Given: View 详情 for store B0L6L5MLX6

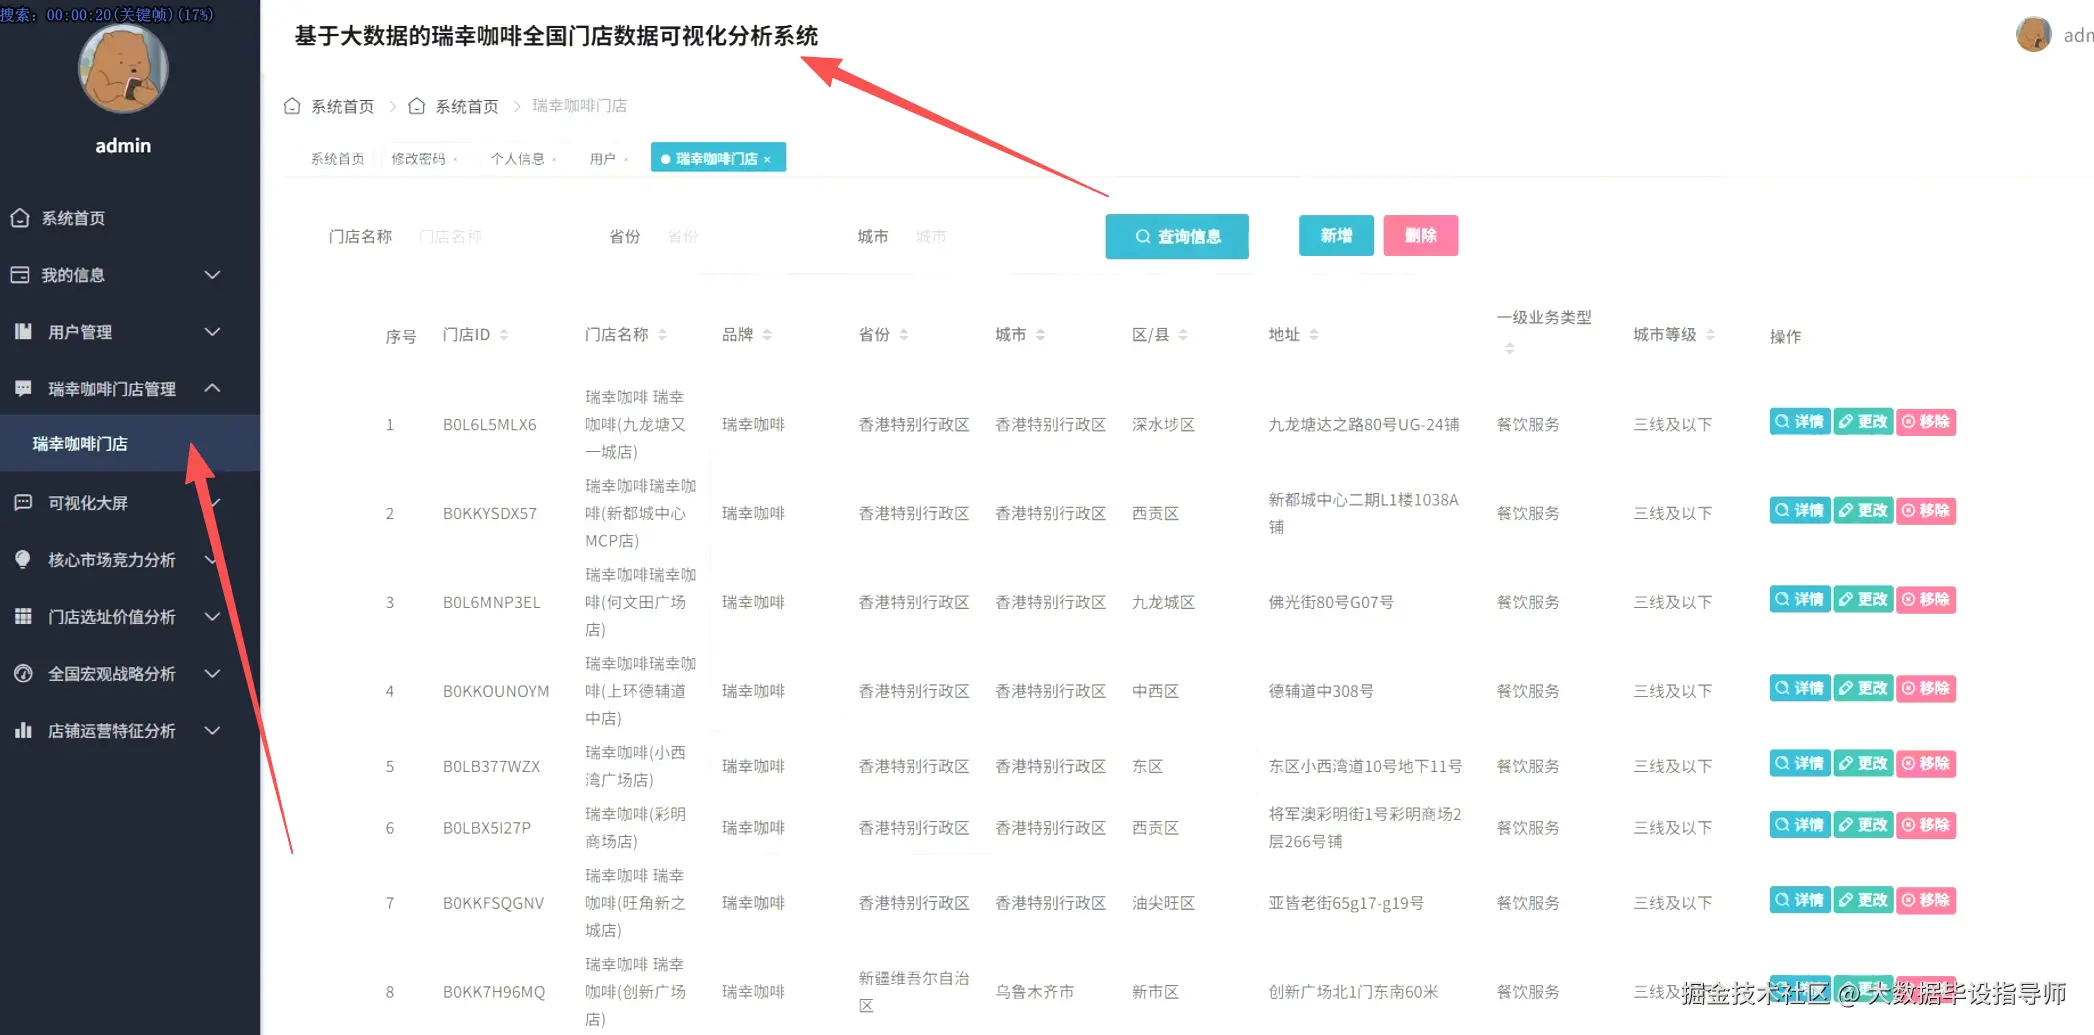Looking at the screenshot, I should 1800,422.
